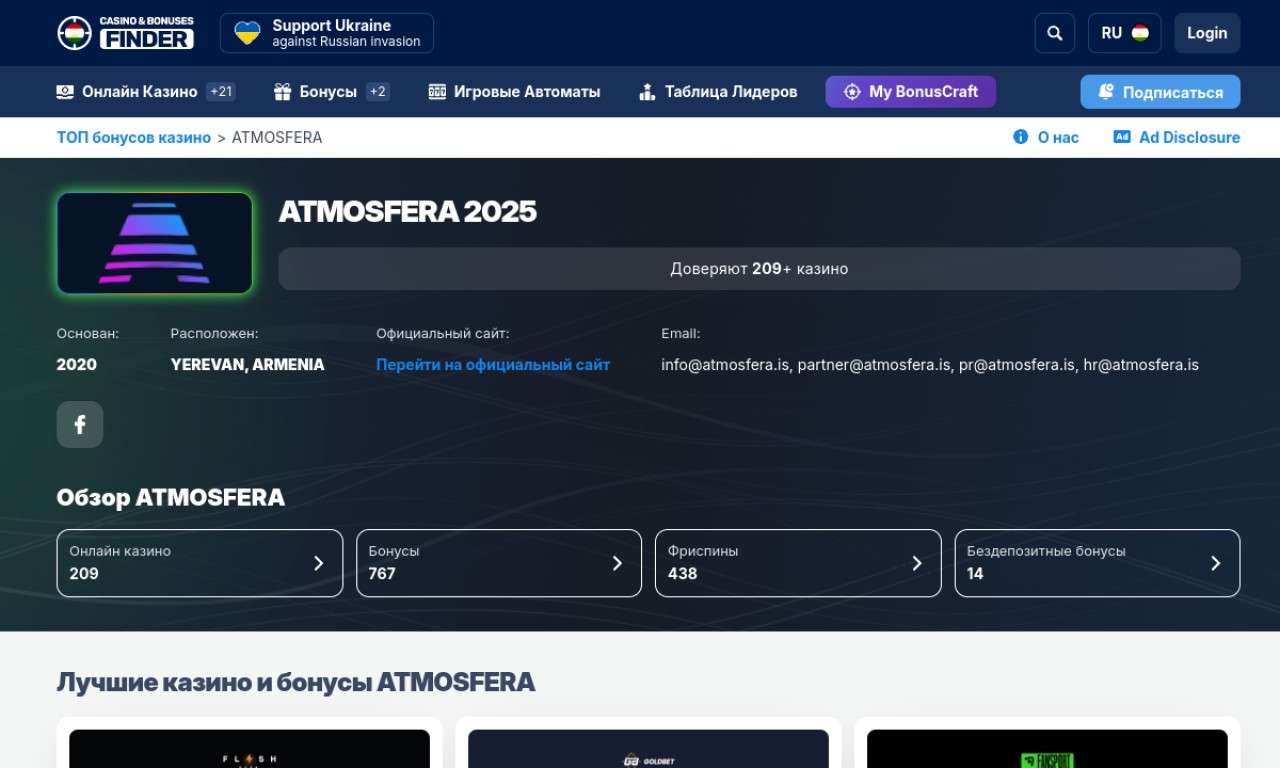Open search with the magnifier icon

[x=1054, y=33]
